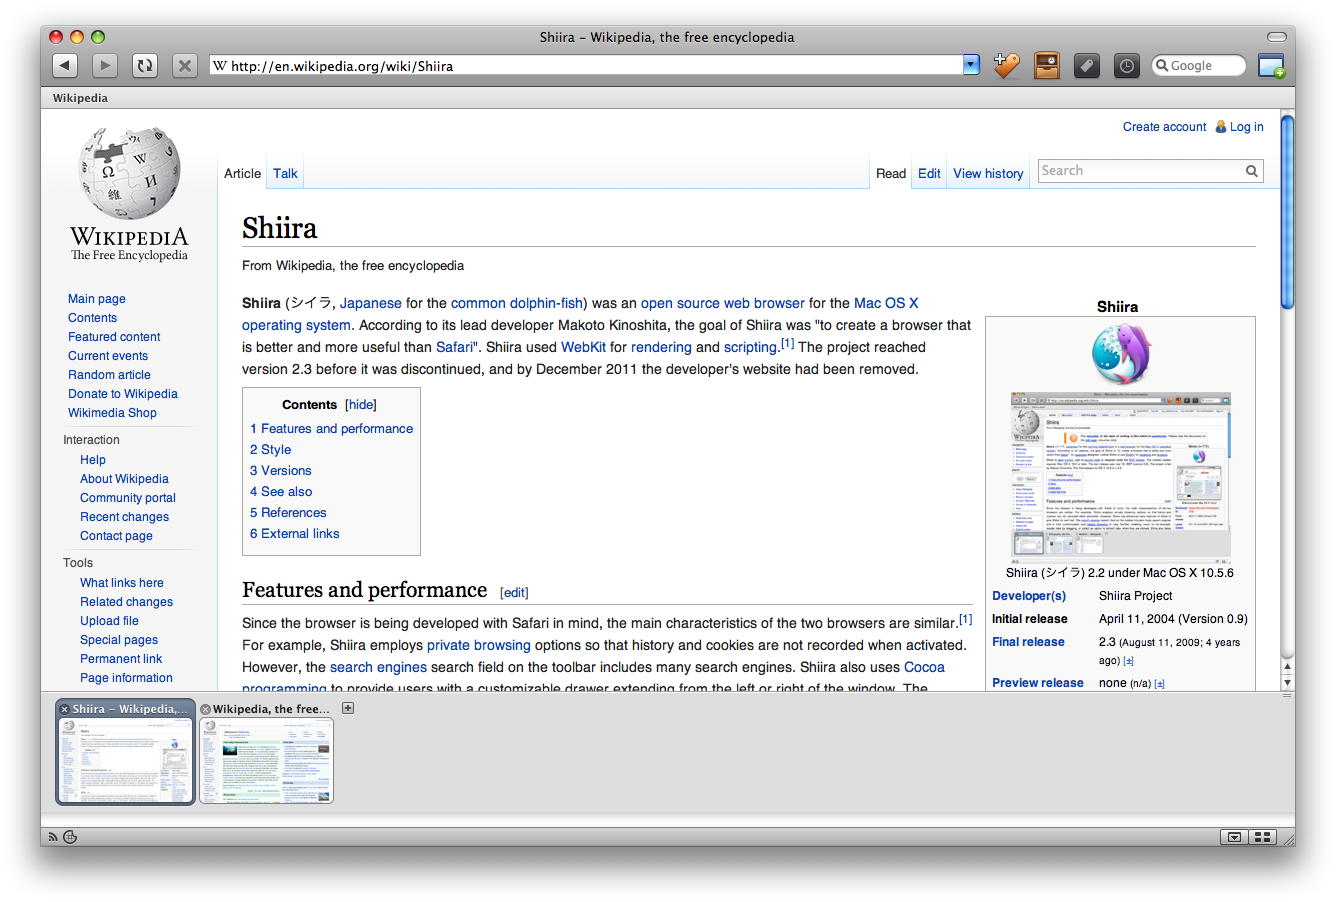Add a bookmark with the tag-plus icon
This screenshot has height=902, width=1336.
(1007, 66)
